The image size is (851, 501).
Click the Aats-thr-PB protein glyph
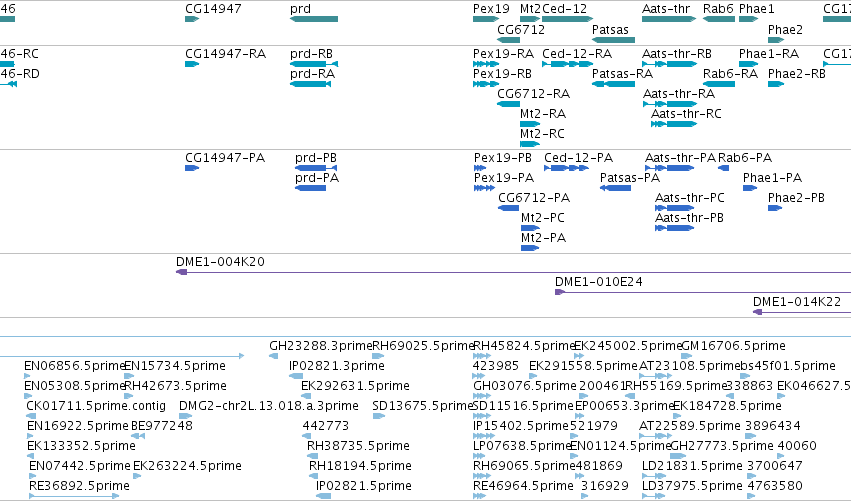click(x=675, y=228)
